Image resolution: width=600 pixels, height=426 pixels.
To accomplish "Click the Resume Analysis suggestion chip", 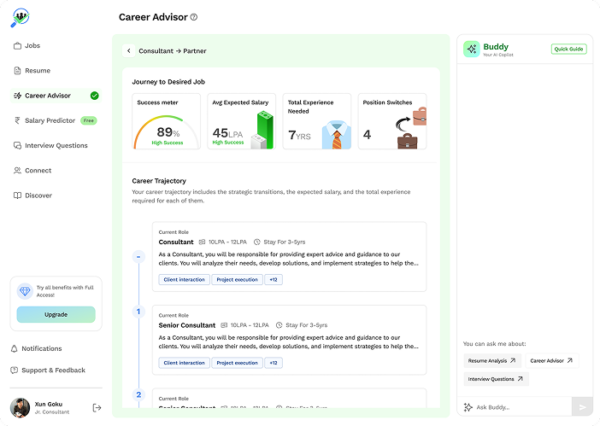I will (x=492, y=360).
